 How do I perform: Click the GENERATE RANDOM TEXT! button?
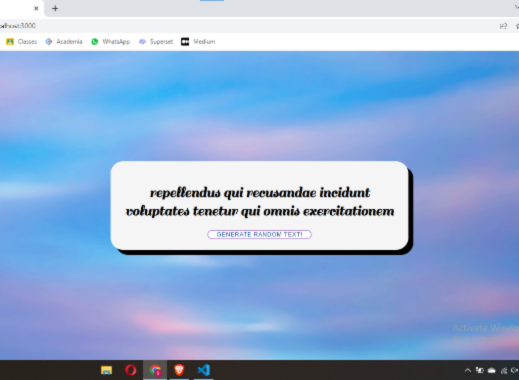(259, 234)
